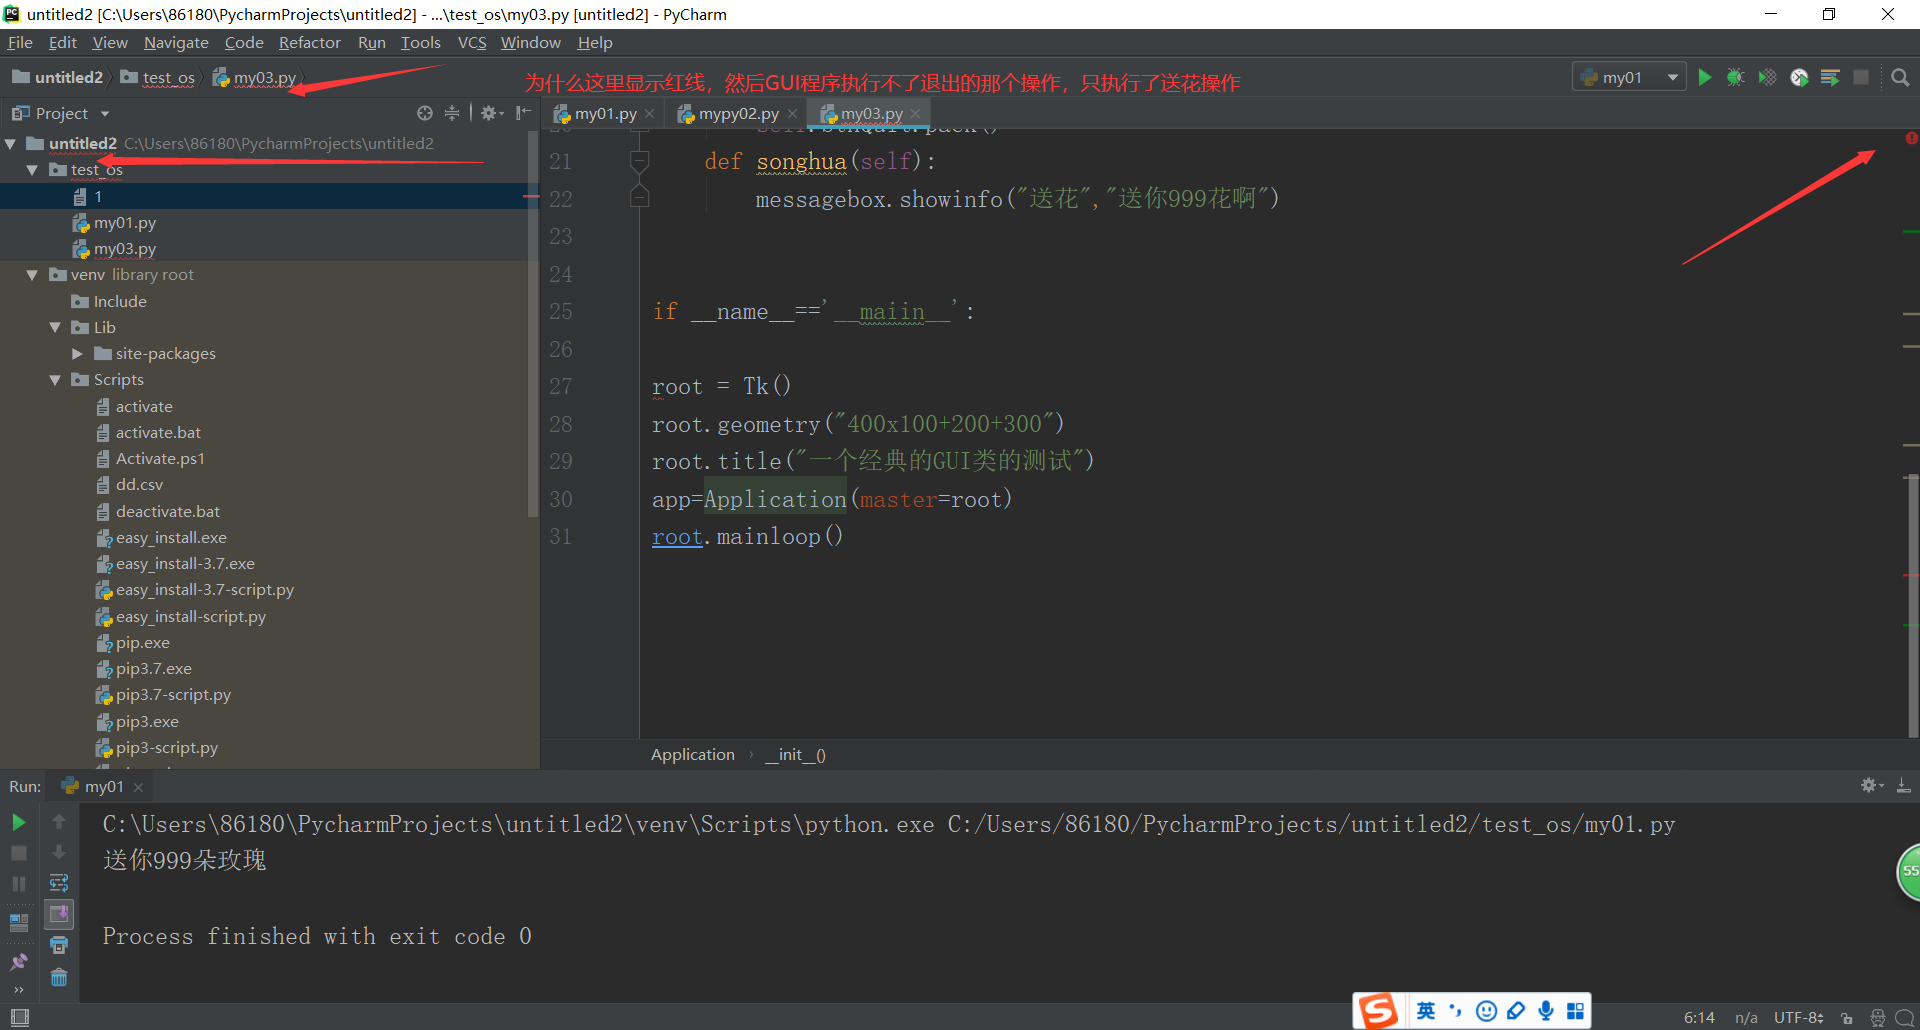
Task: Expand the site-packages folder
Action: point(77,354)
